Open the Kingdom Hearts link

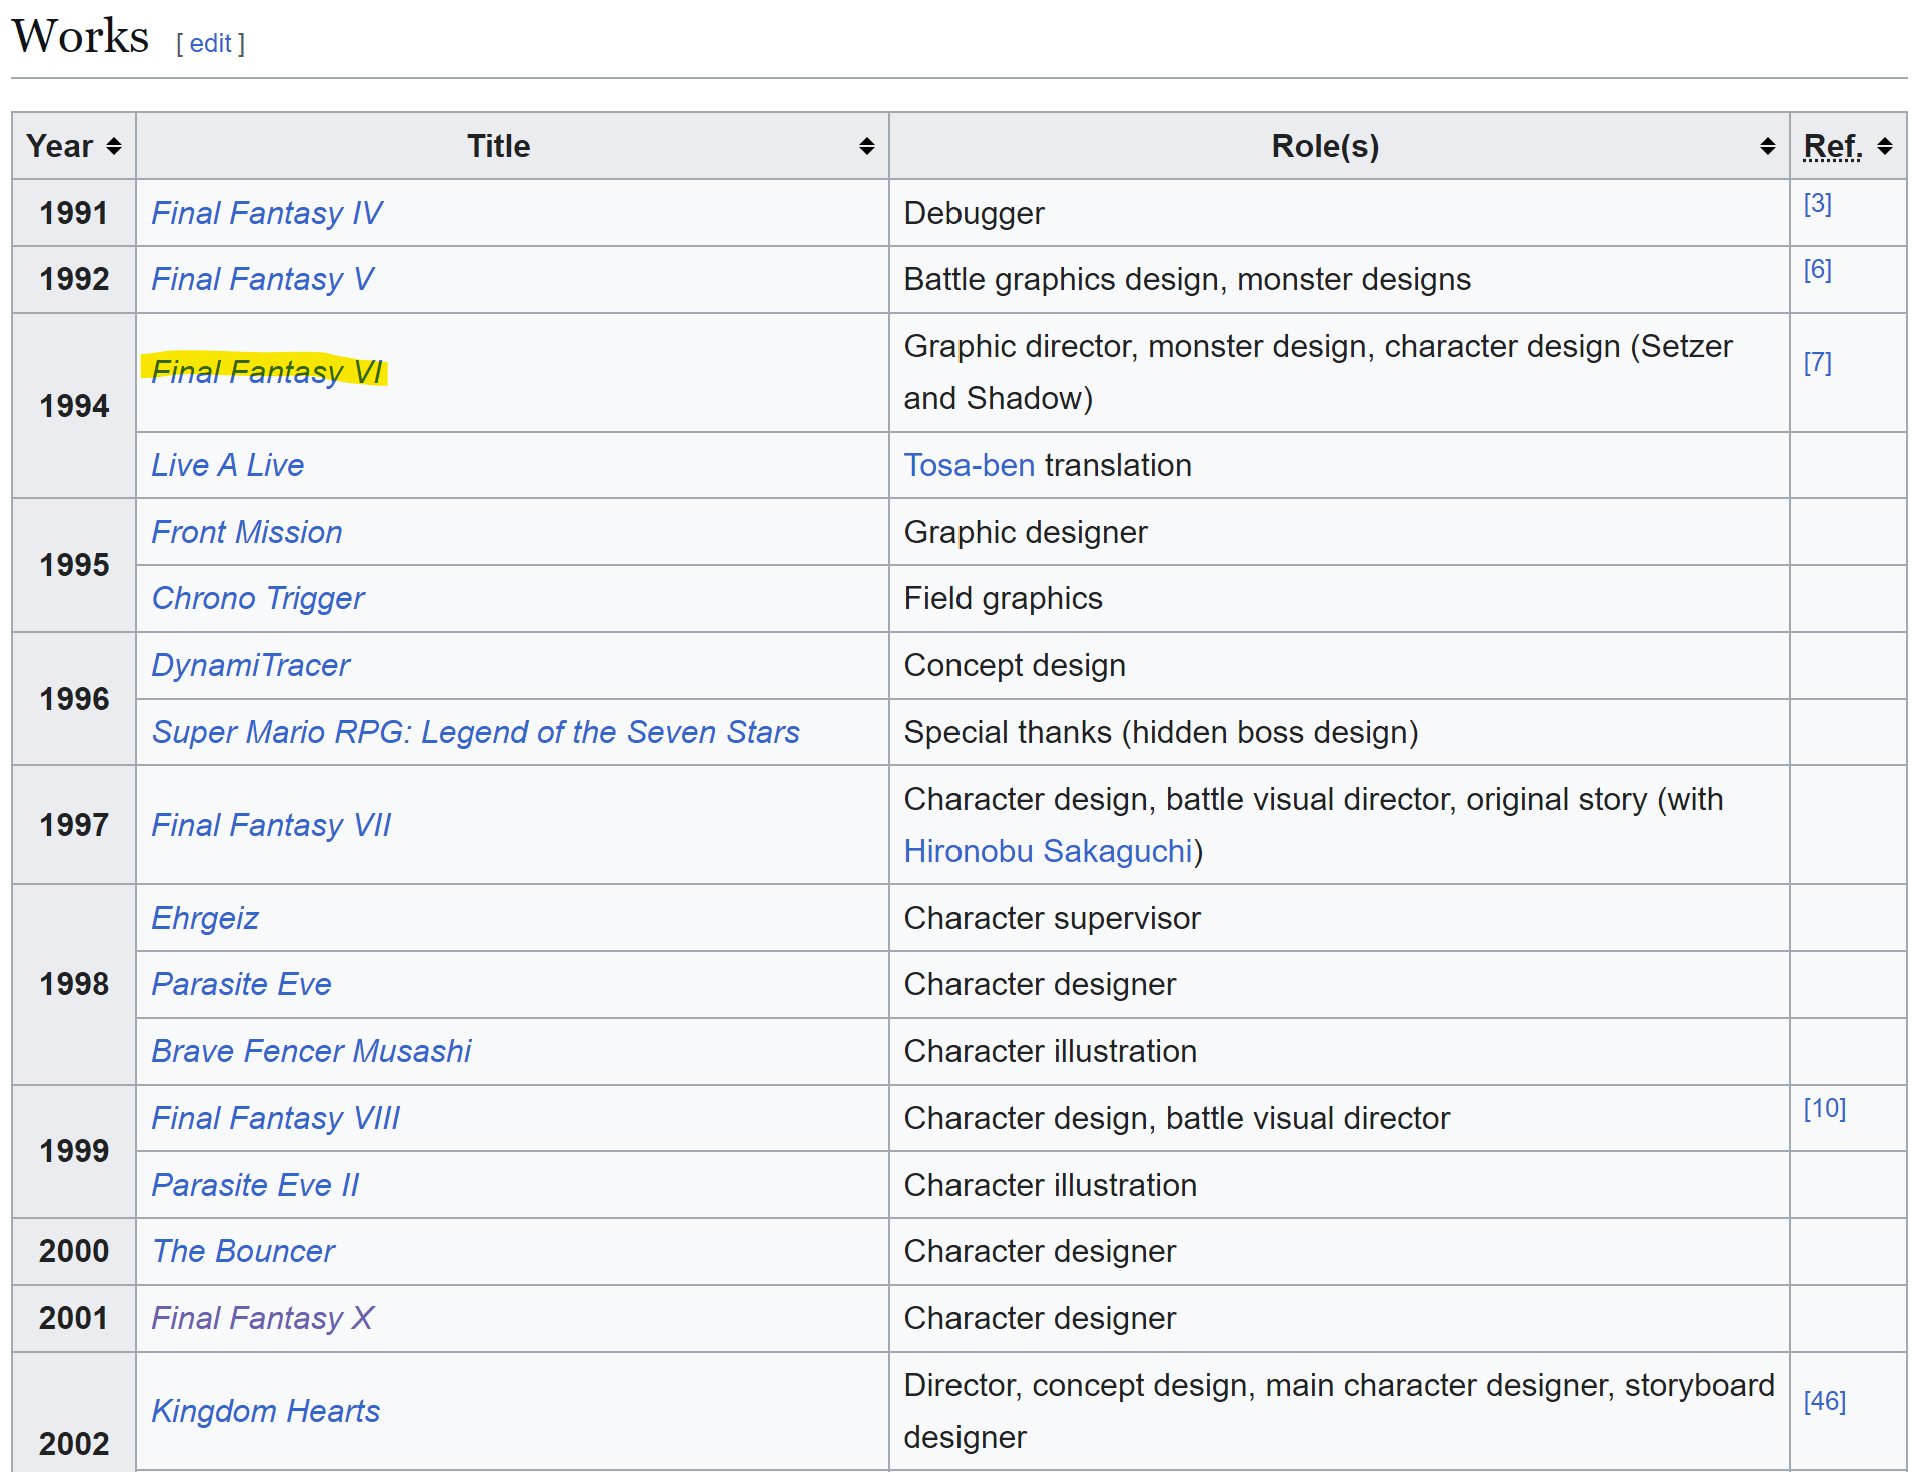pos(265,1411)
